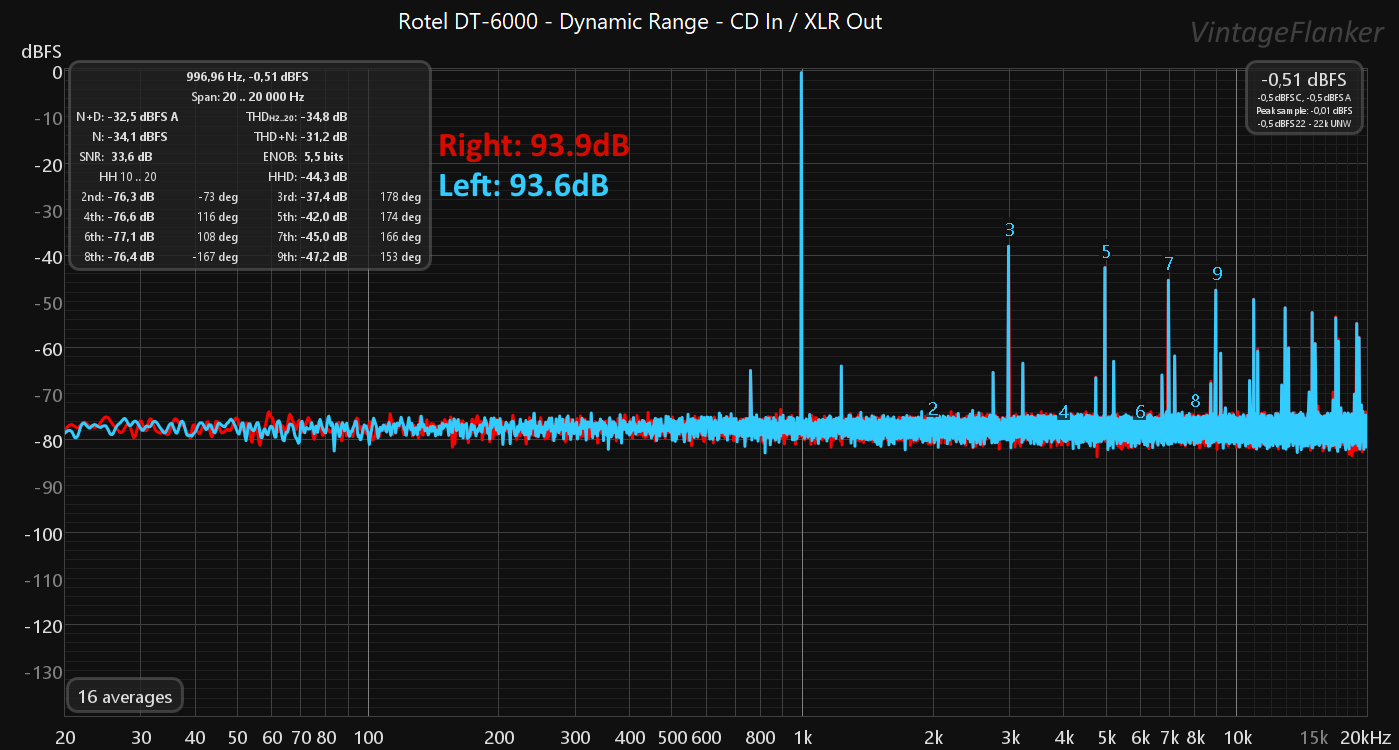
Task: Click the "153 deg" phase value
Action: tap(401, 257)
